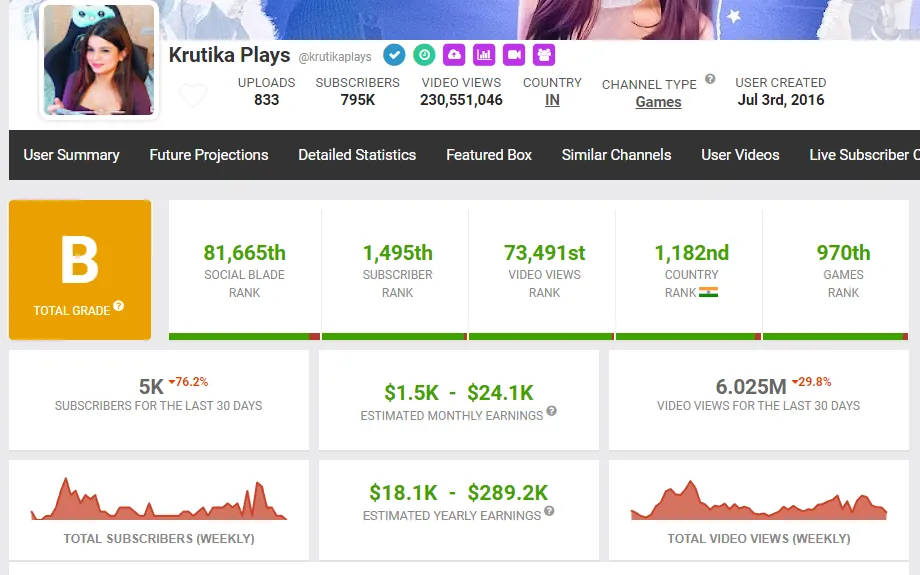Open the User Summary tab

pyautogui.click(x=71, y=155)
